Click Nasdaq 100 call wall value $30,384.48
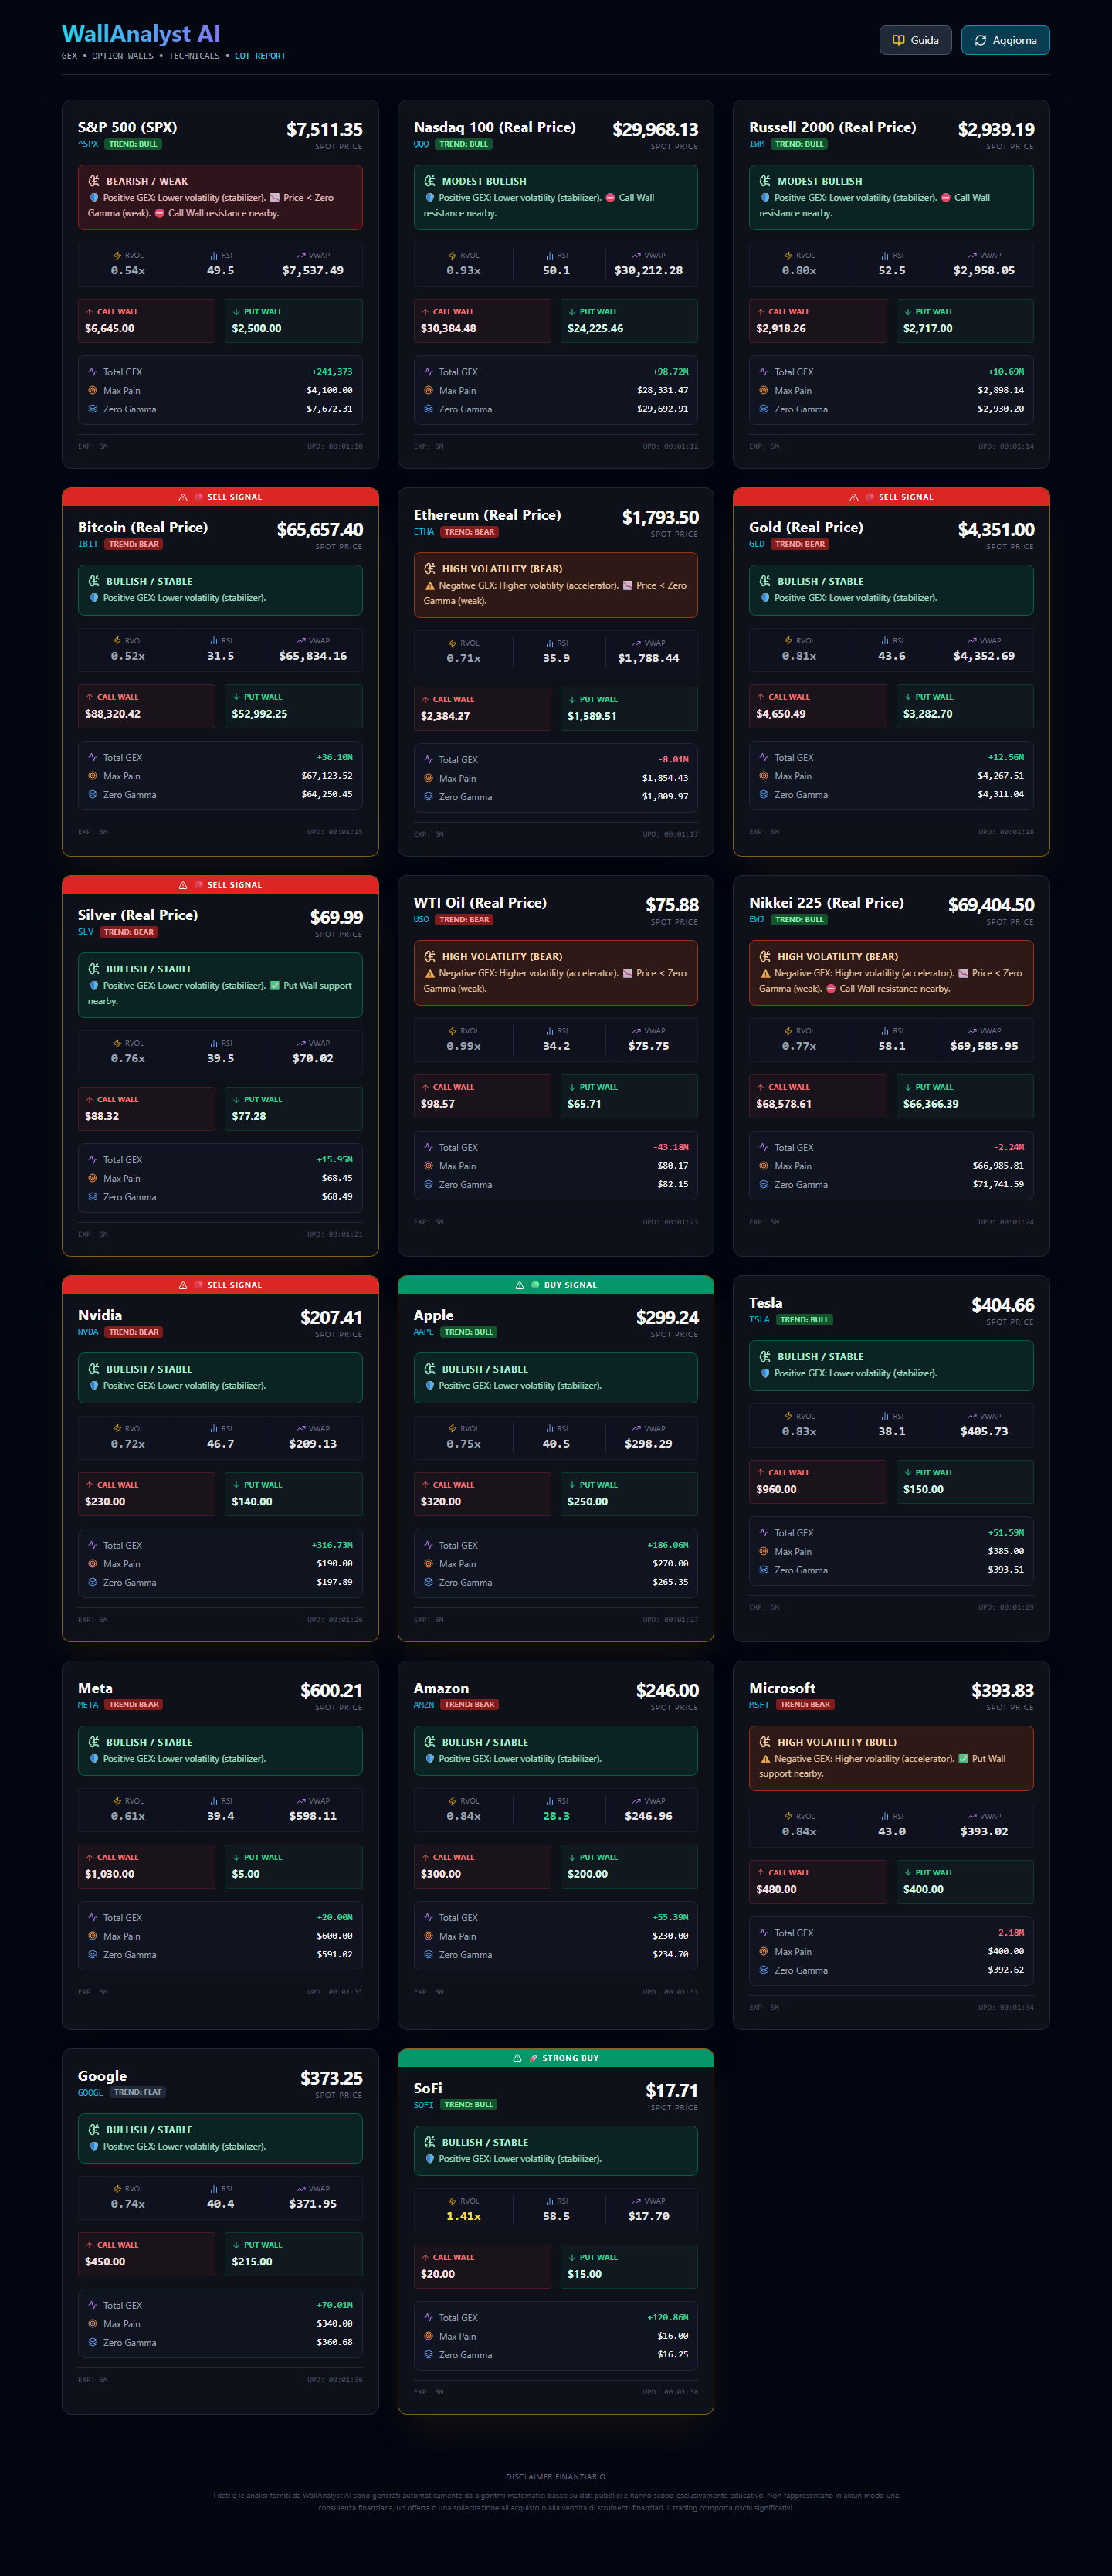Viewport: 1112px width, 2576px height. (x=448, y=328)
